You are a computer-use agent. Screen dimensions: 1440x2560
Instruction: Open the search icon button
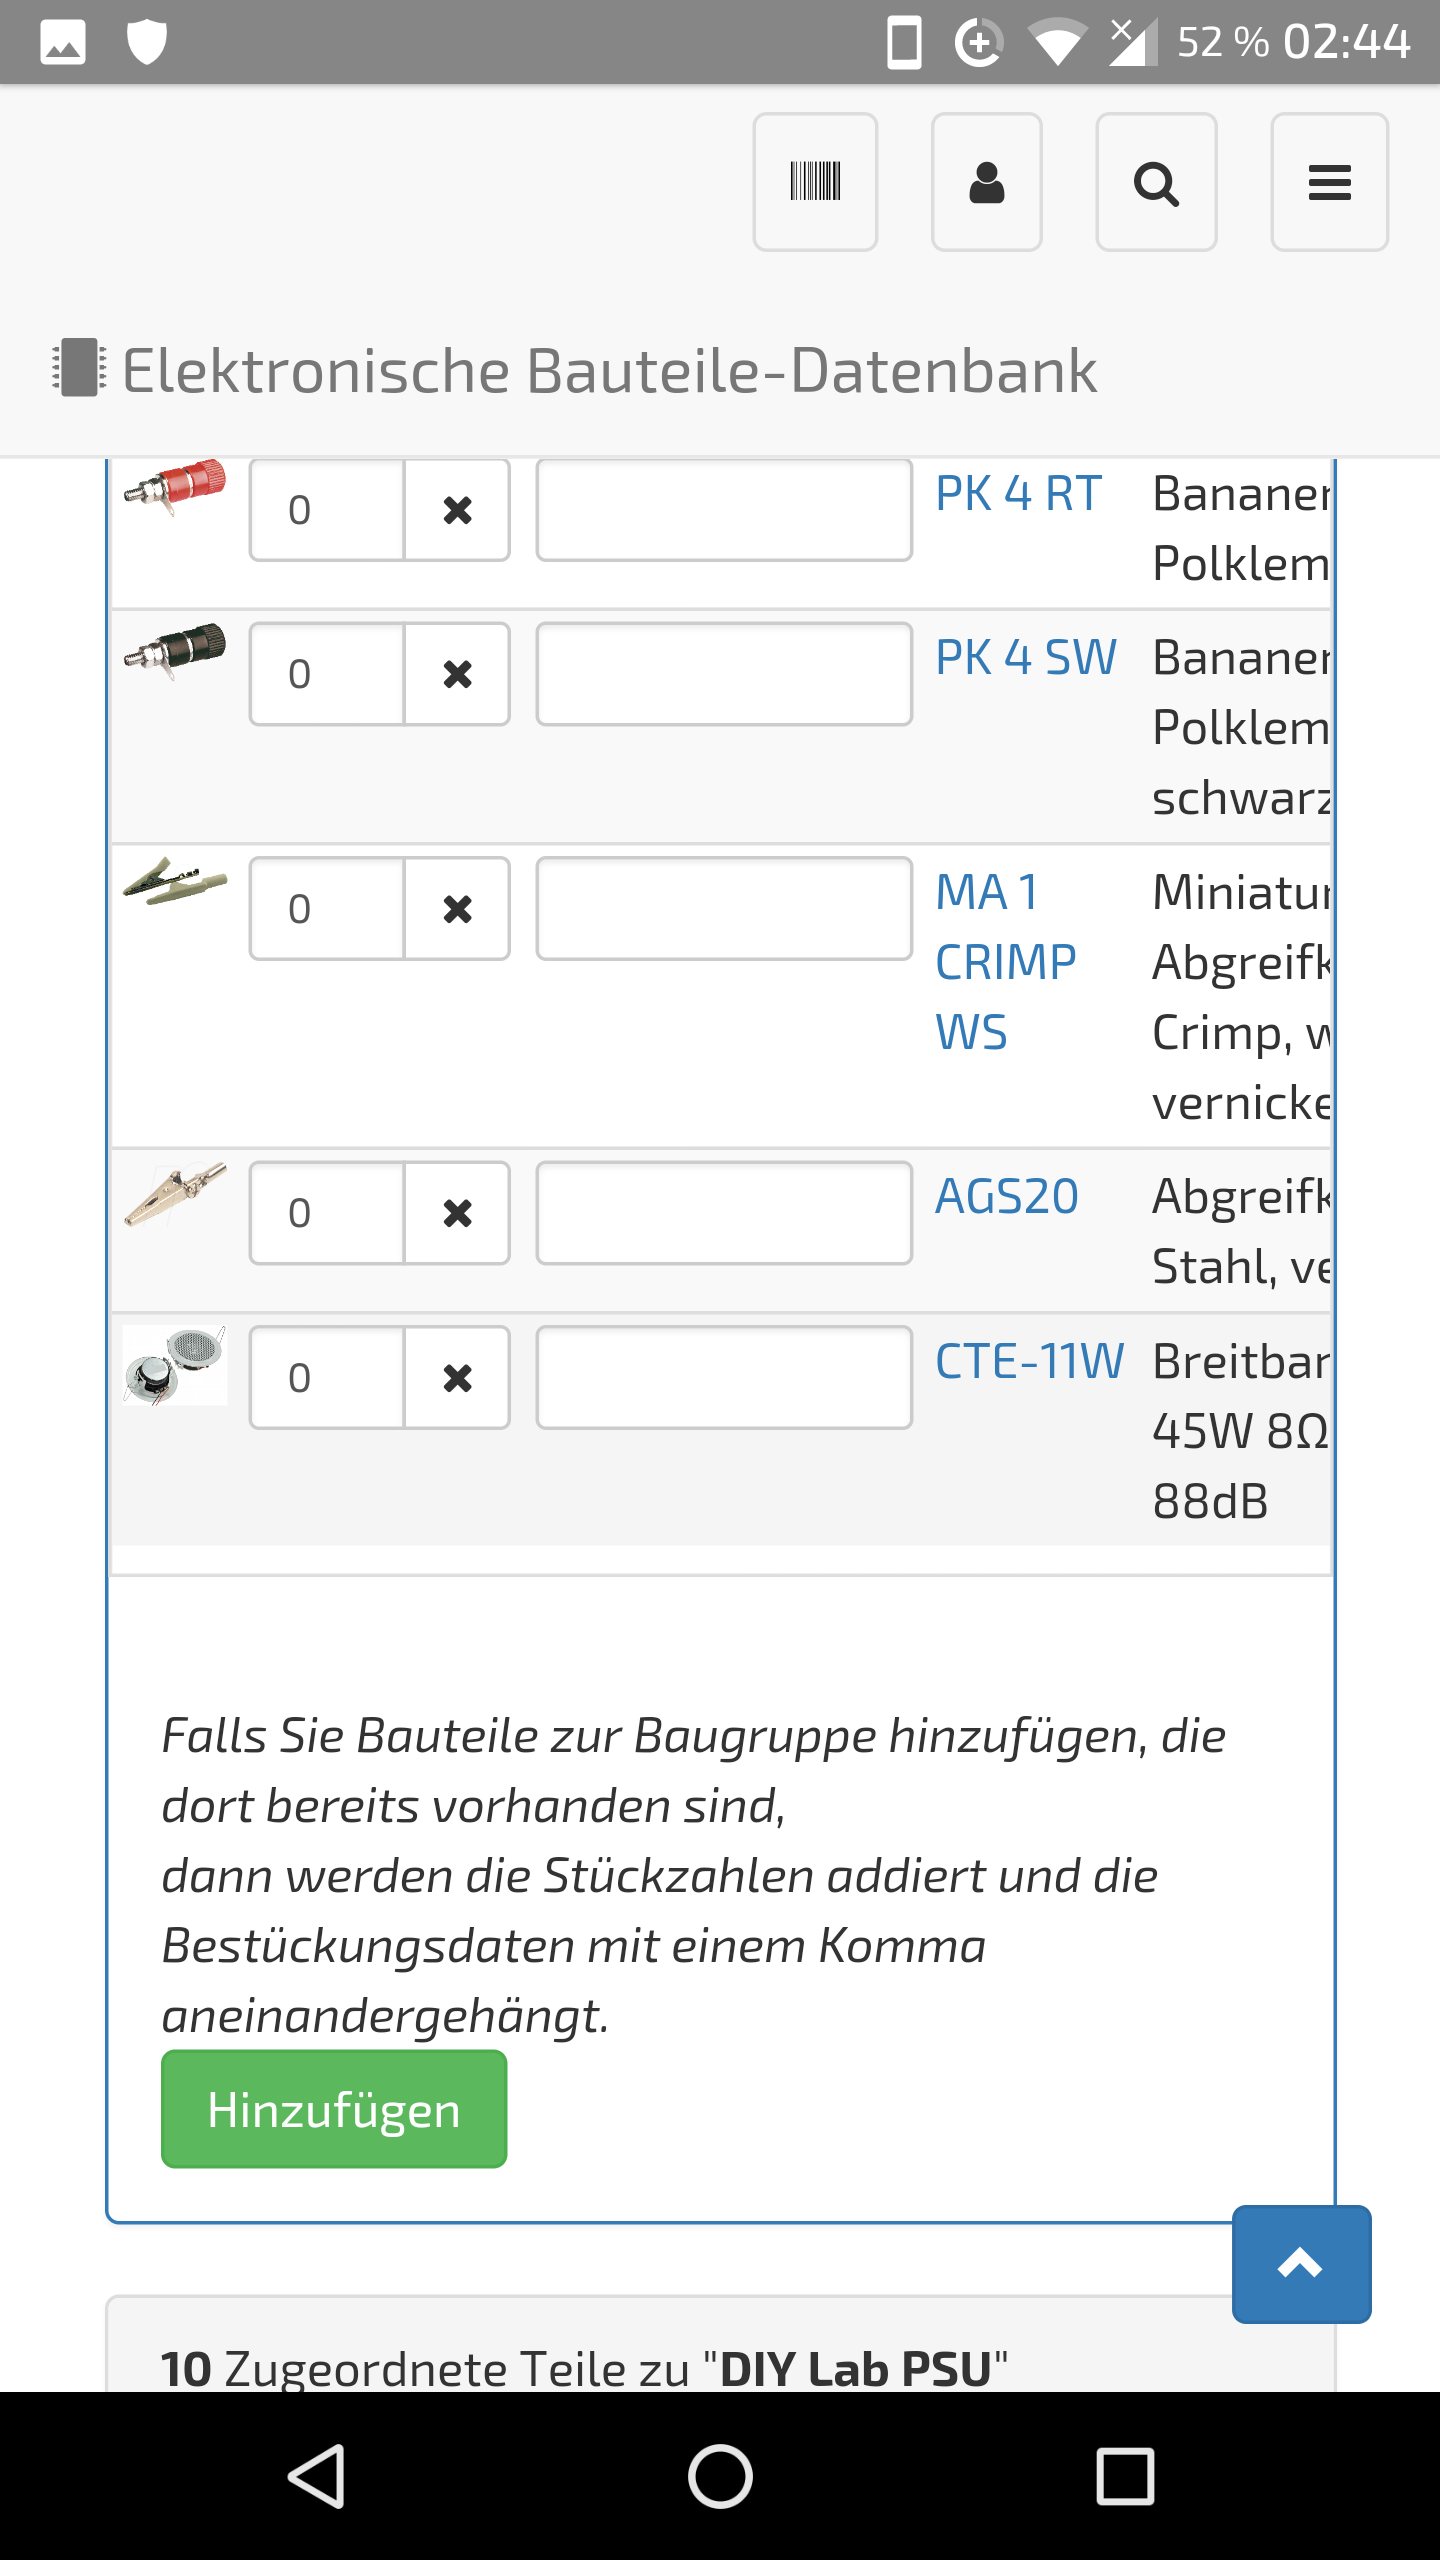[1156, 182]
